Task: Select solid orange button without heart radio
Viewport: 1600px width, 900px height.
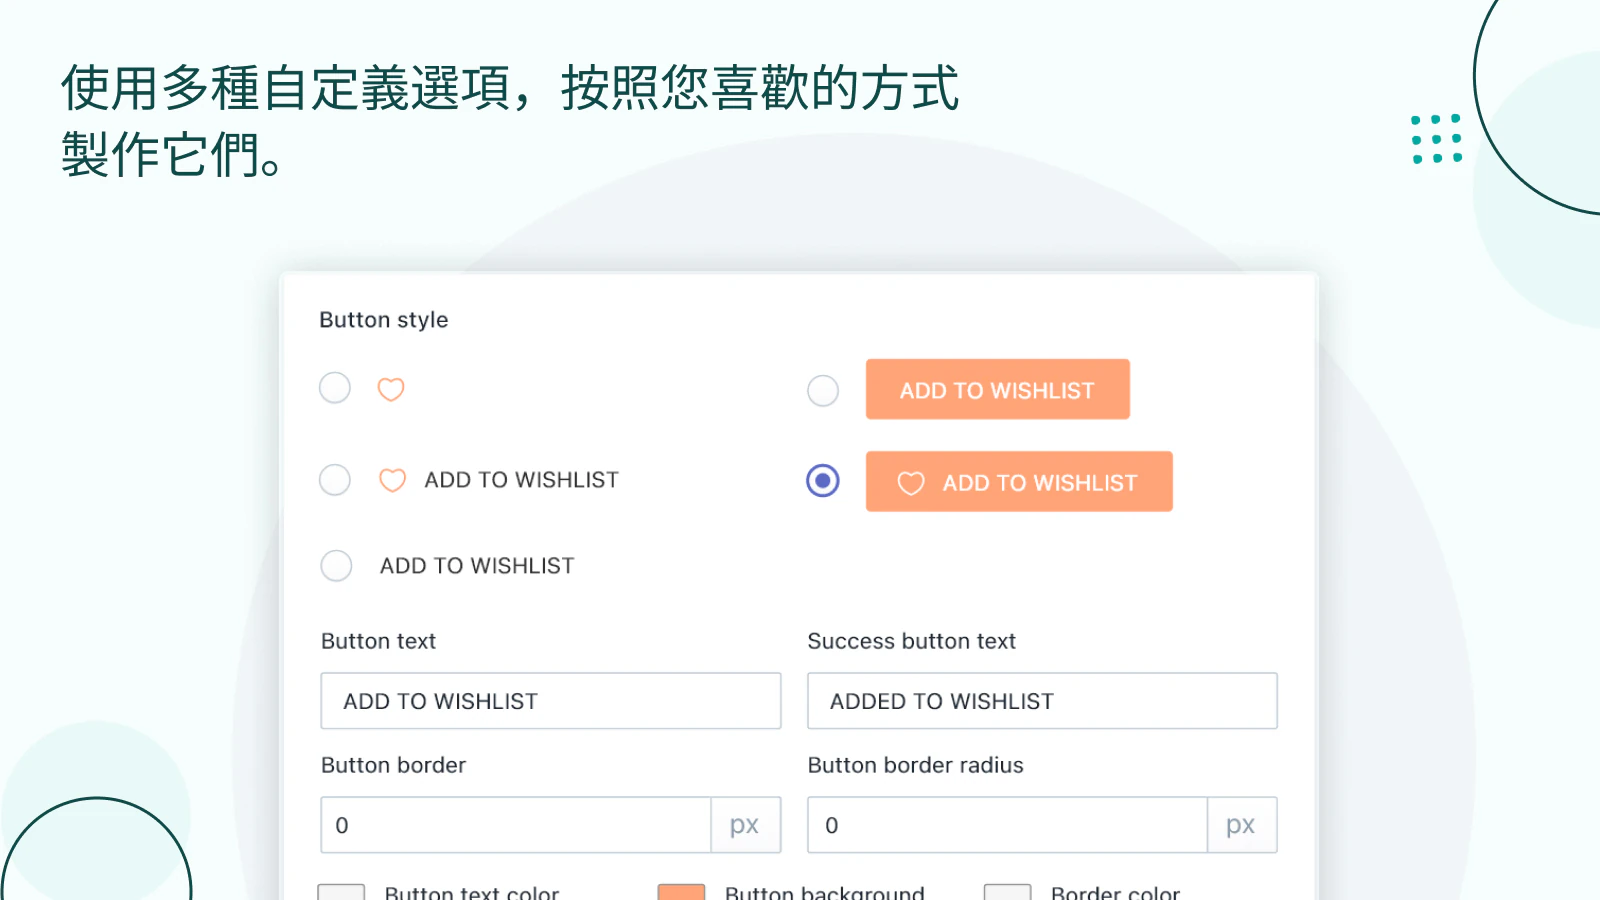Action: coord(823,391)
